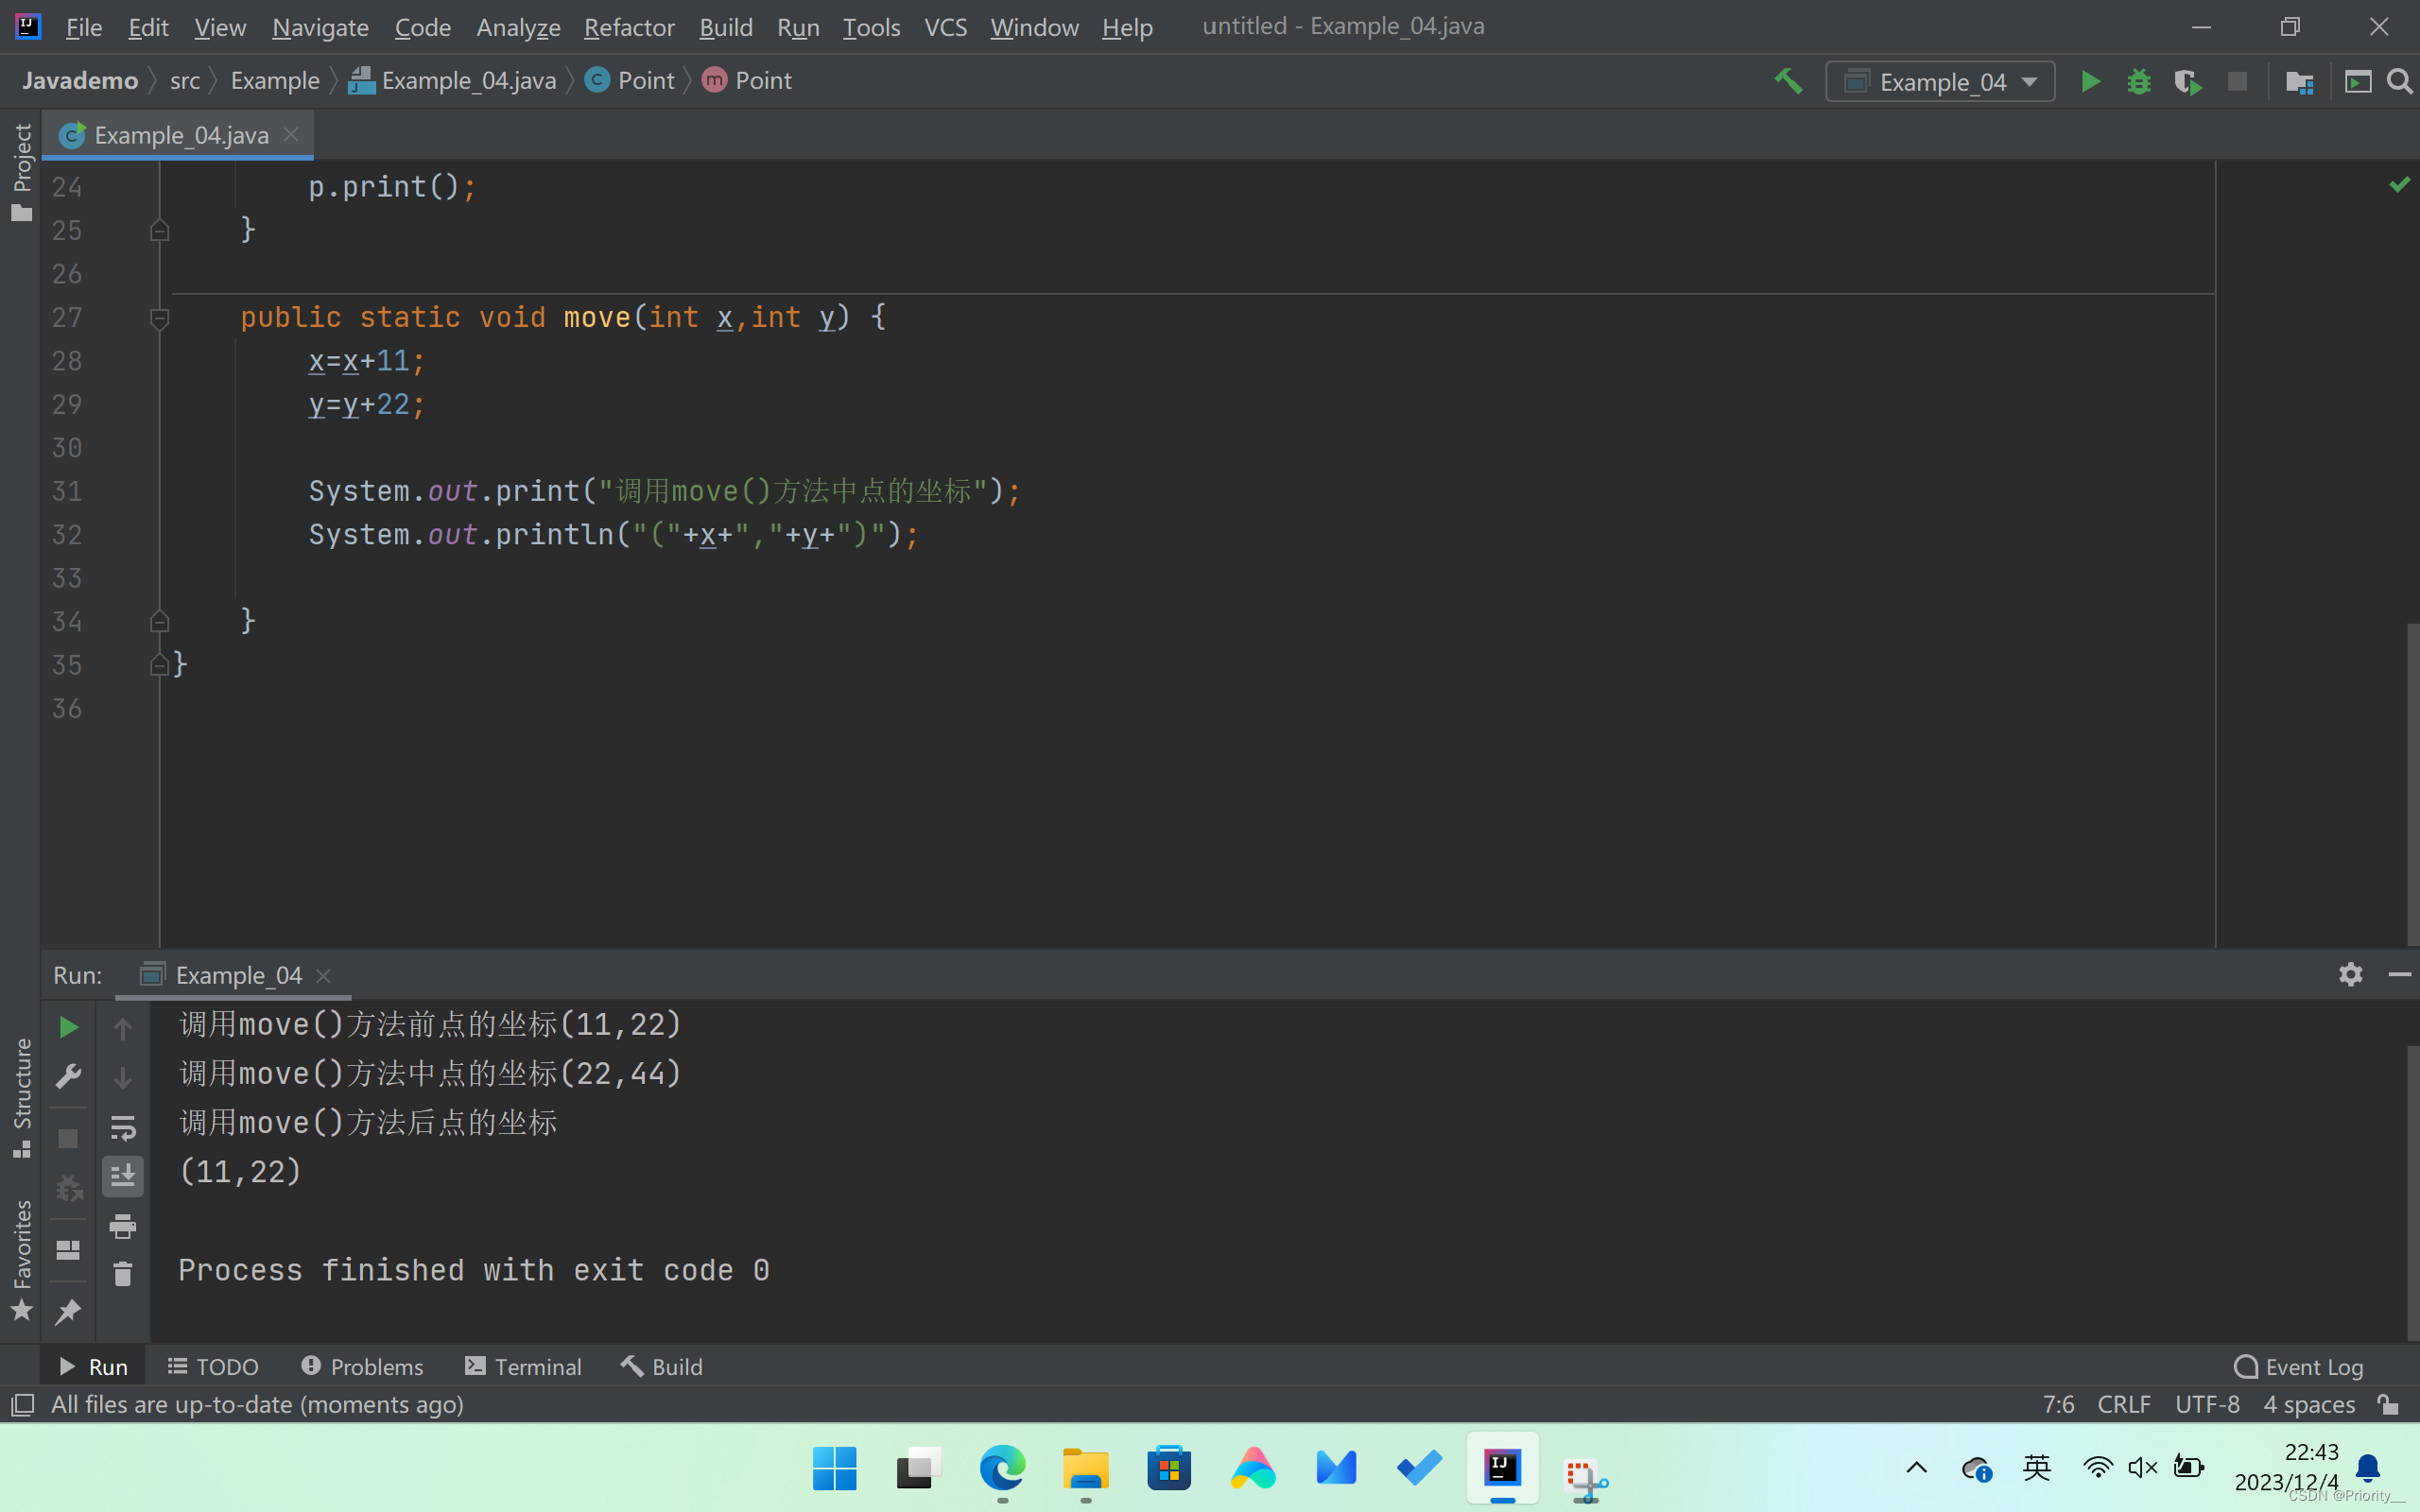Toggle read-only lock in status bar
The image size is (2420, 1512).
2389,1404
